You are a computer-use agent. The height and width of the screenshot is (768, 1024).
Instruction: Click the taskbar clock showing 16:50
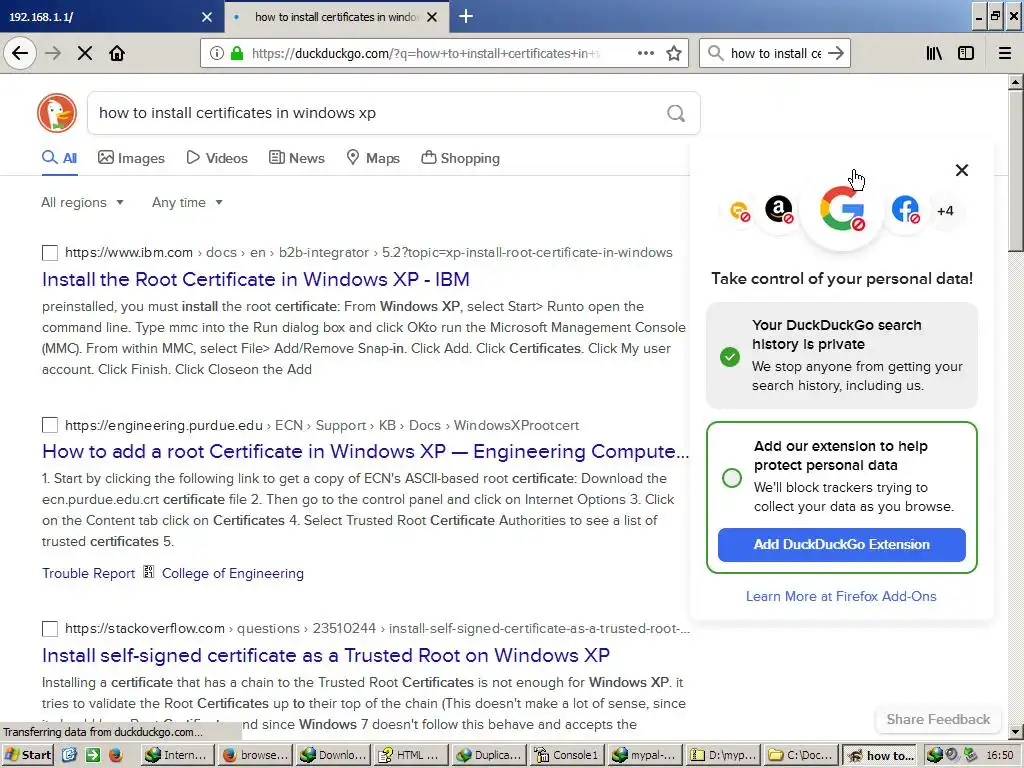999,755
